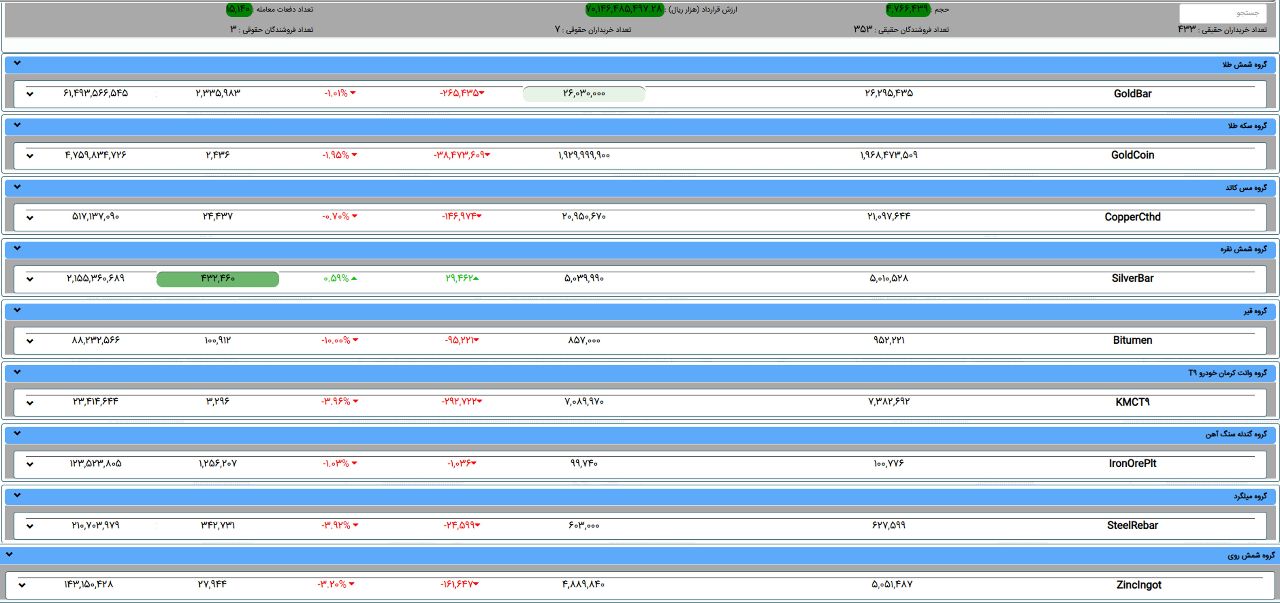Click the گروه شمش طلا group title
Screen dimensions: 1280x603
pos(1244,65)
